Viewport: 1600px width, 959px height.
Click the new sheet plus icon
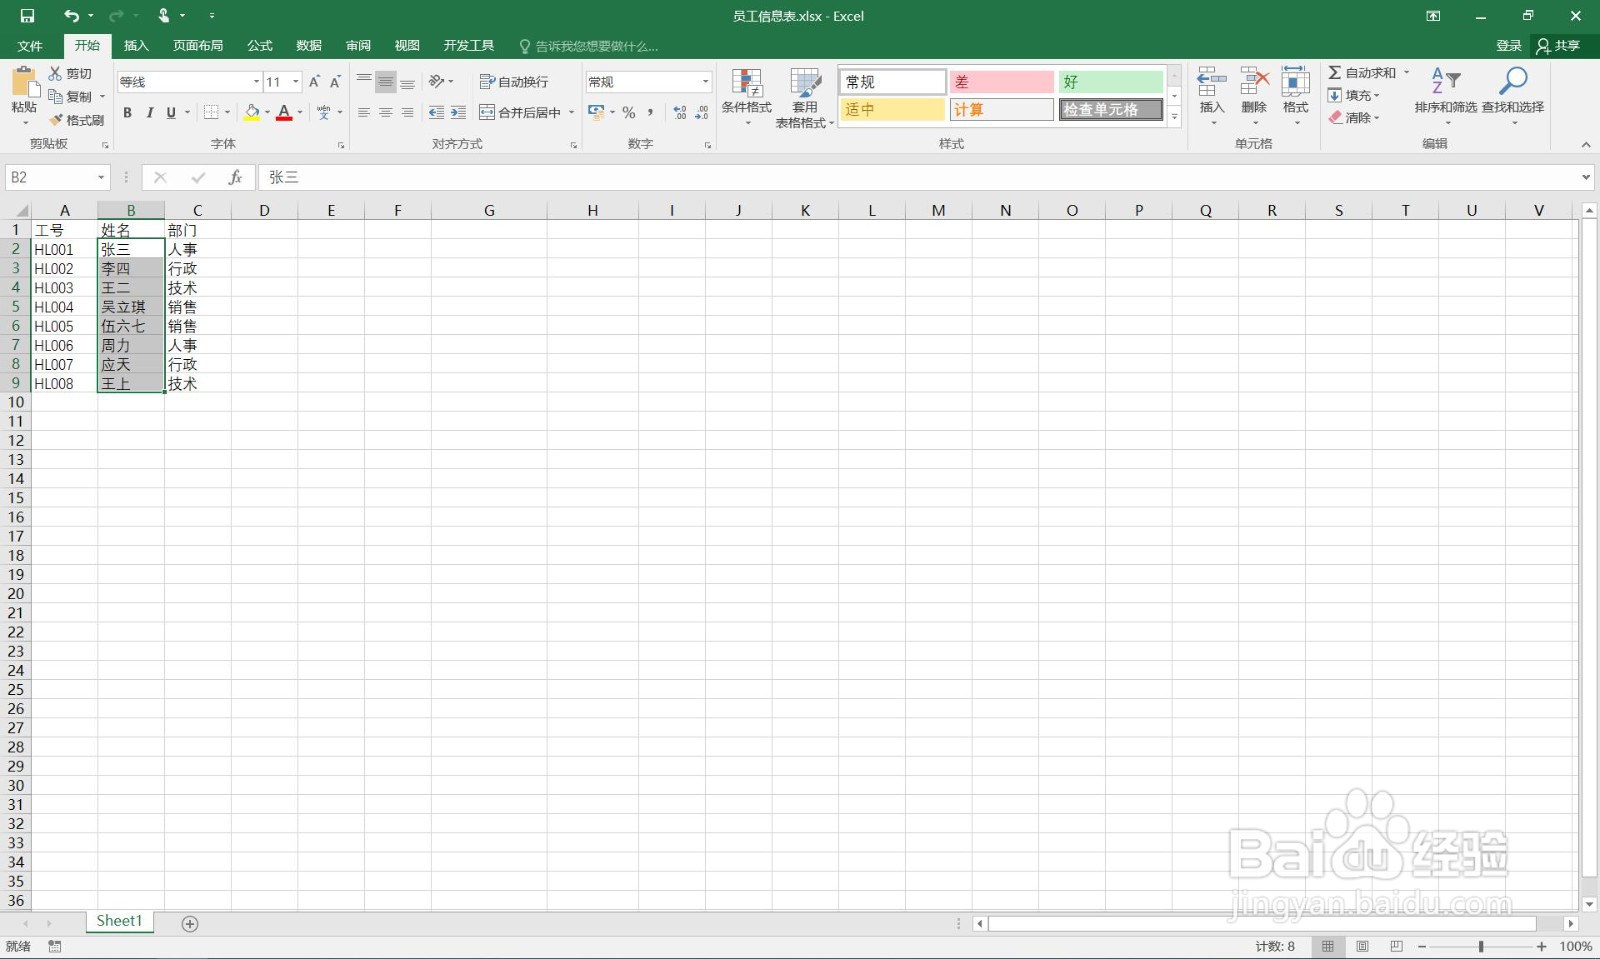[x=190, y=923]
